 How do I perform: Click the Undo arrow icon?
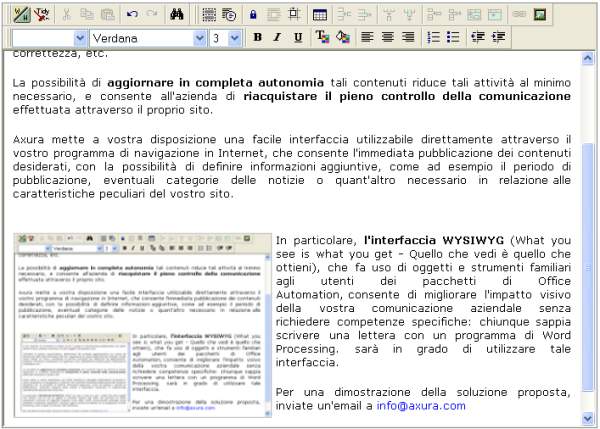pos(133,15)
